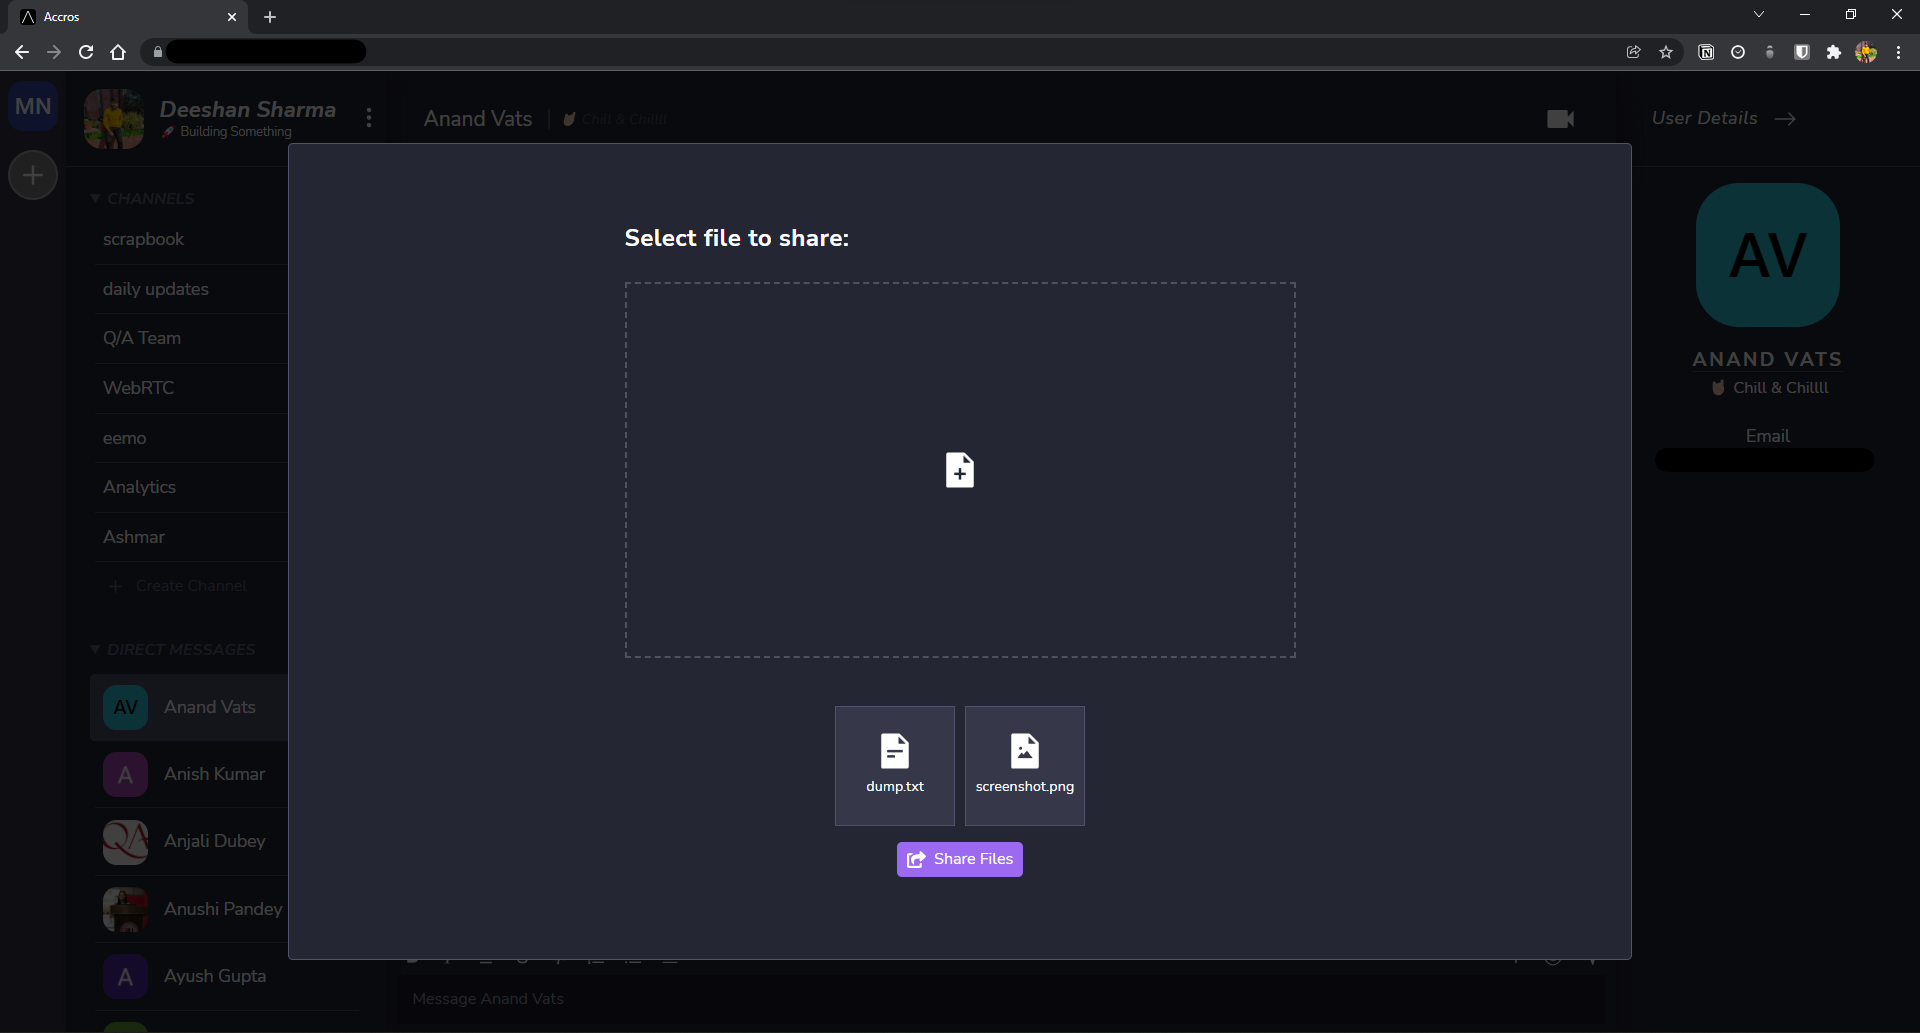1920x1033 pixels.
Task: Open the Bitwarden shield extension
Action: [x=1802, y=51]
